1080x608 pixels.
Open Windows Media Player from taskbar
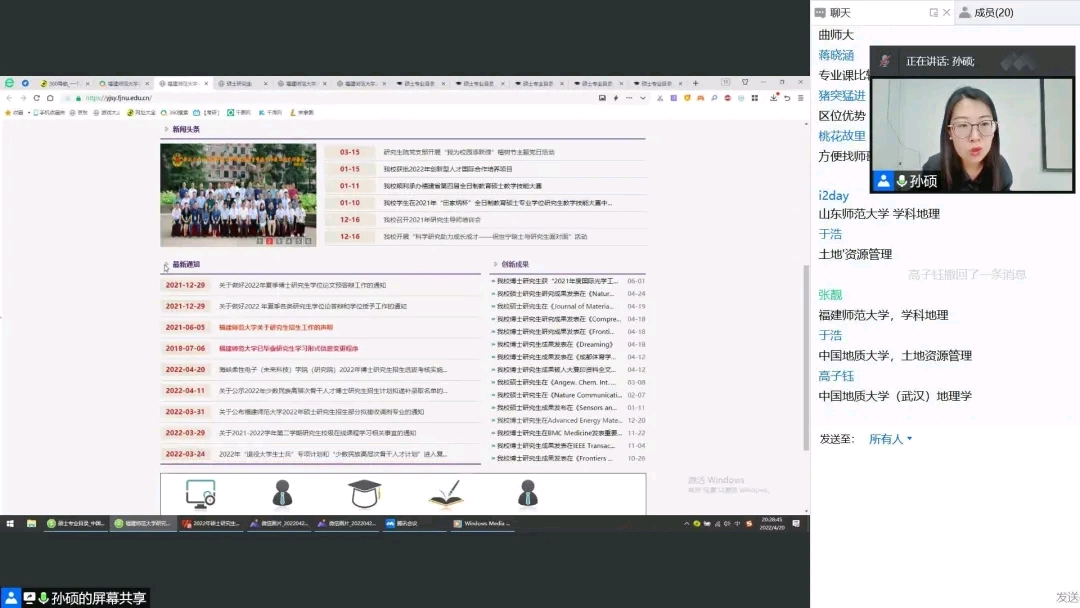click(484, 523)
